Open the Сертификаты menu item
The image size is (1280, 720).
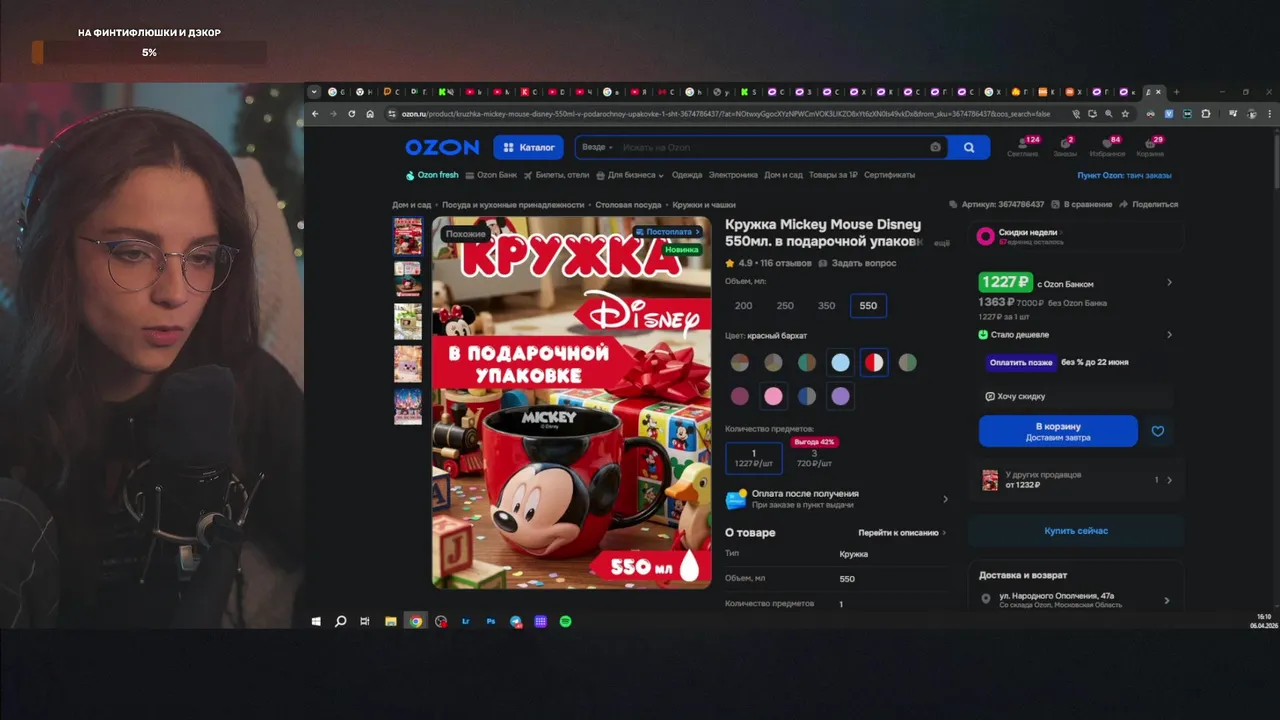[890, 175]
